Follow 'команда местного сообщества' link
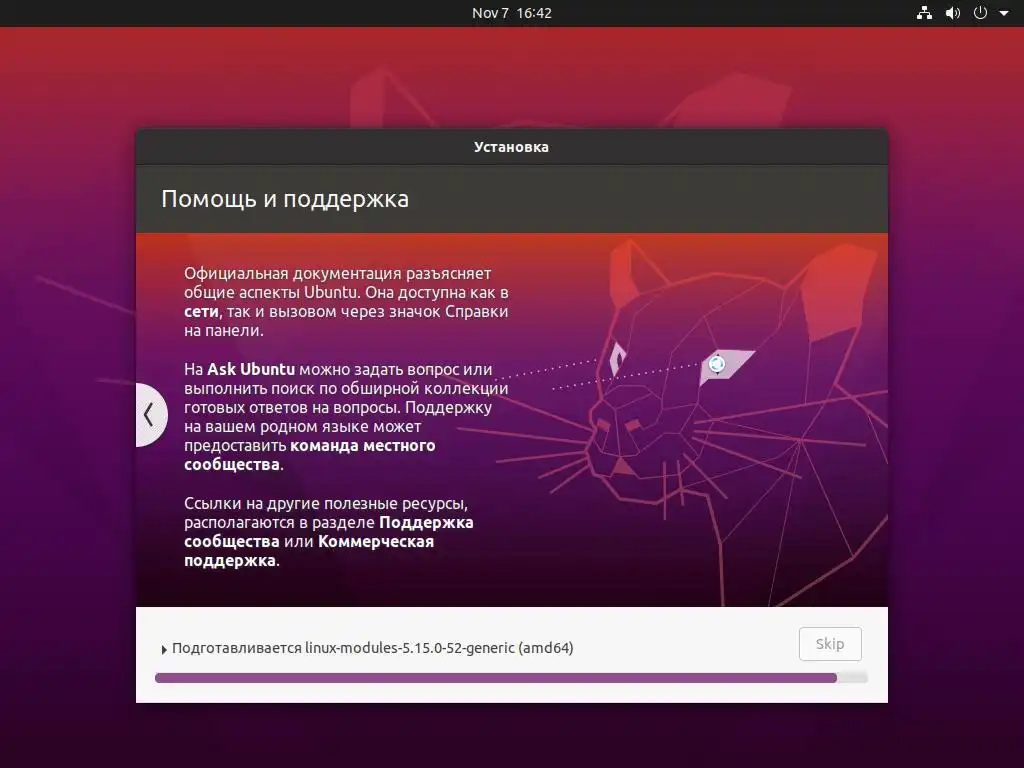The width and height of the screenshot is (1024, 768). tap(310, 455)
